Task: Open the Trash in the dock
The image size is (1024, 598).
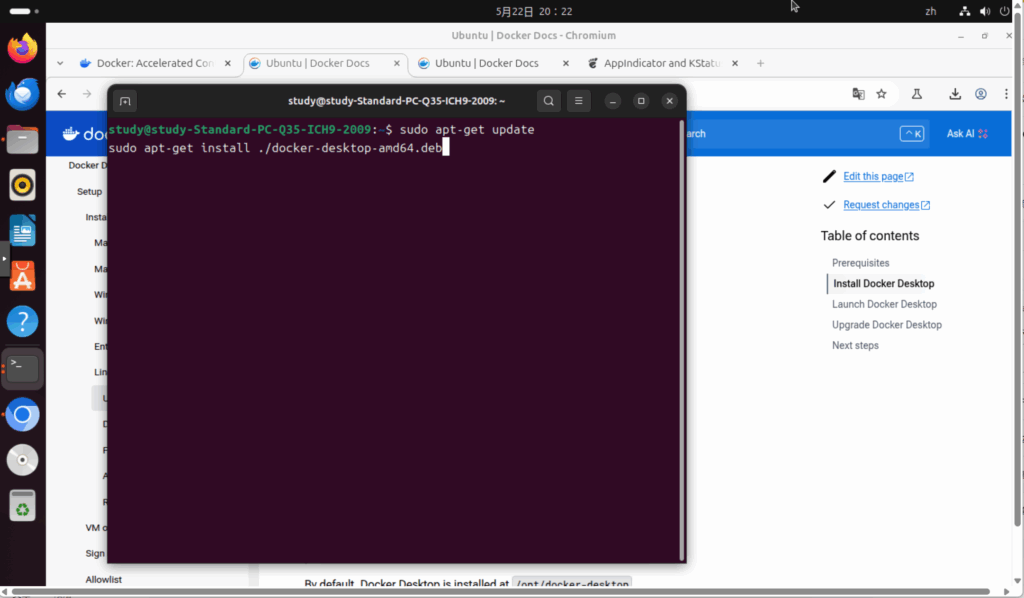Action: [22, 505]
